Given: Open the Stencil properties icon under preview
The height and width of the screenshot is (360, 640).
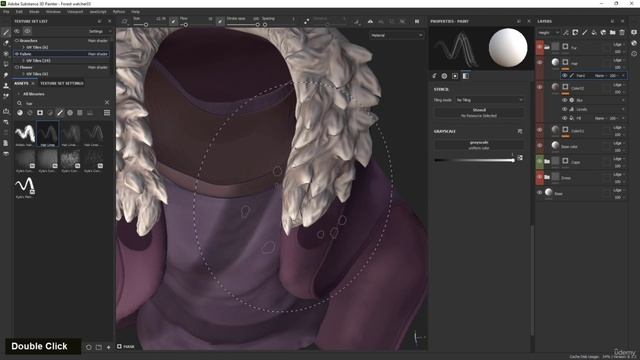Looking at the screenshot, I should point(455,76).
